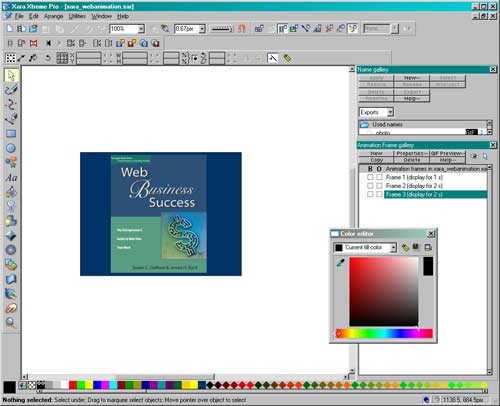Viewport: 500px width, 406px height.
Task: Open the Current fill color dropdown
Action: [393, 248]
